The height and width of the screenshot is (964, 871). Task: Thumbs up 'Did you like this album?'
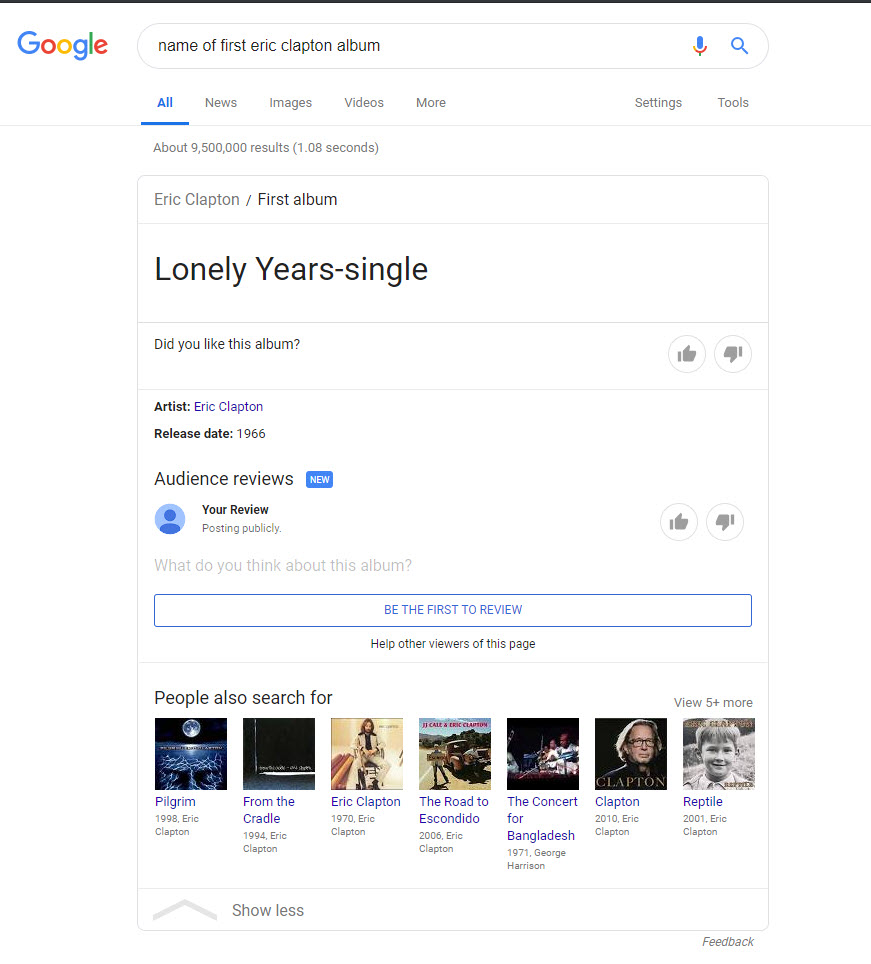pos(687,354)
